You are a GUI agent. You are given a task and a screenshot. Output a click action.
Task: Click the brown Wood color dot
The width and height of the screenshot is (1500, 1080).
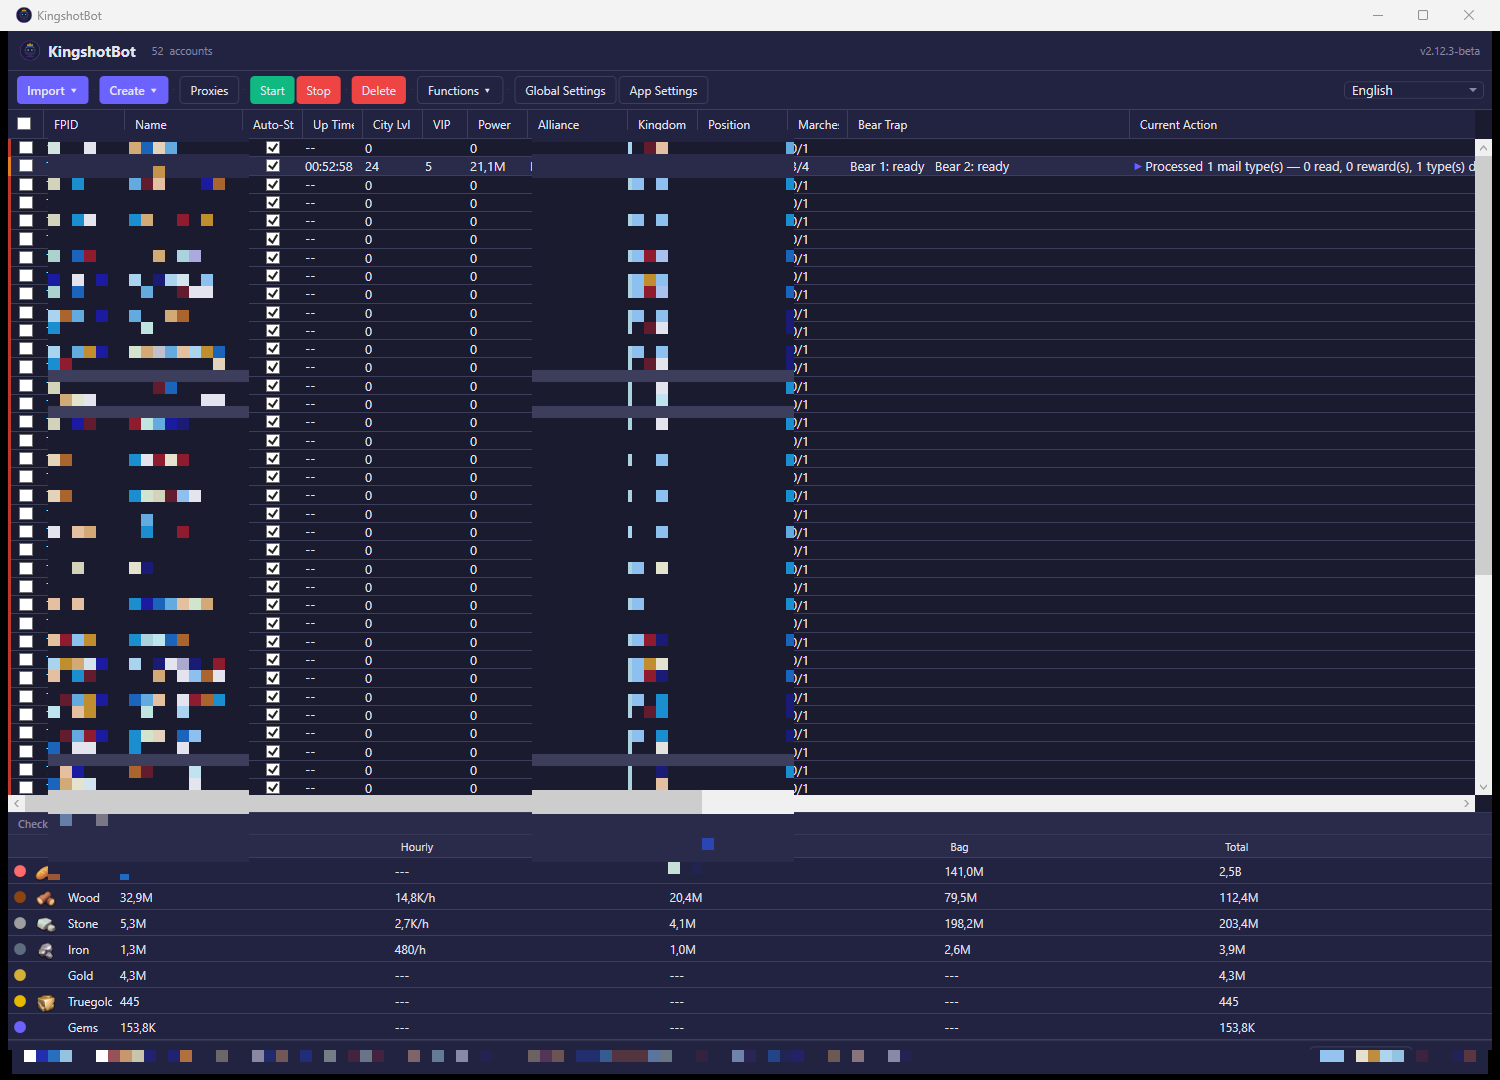pyautogui.click(x=20, y=897)
